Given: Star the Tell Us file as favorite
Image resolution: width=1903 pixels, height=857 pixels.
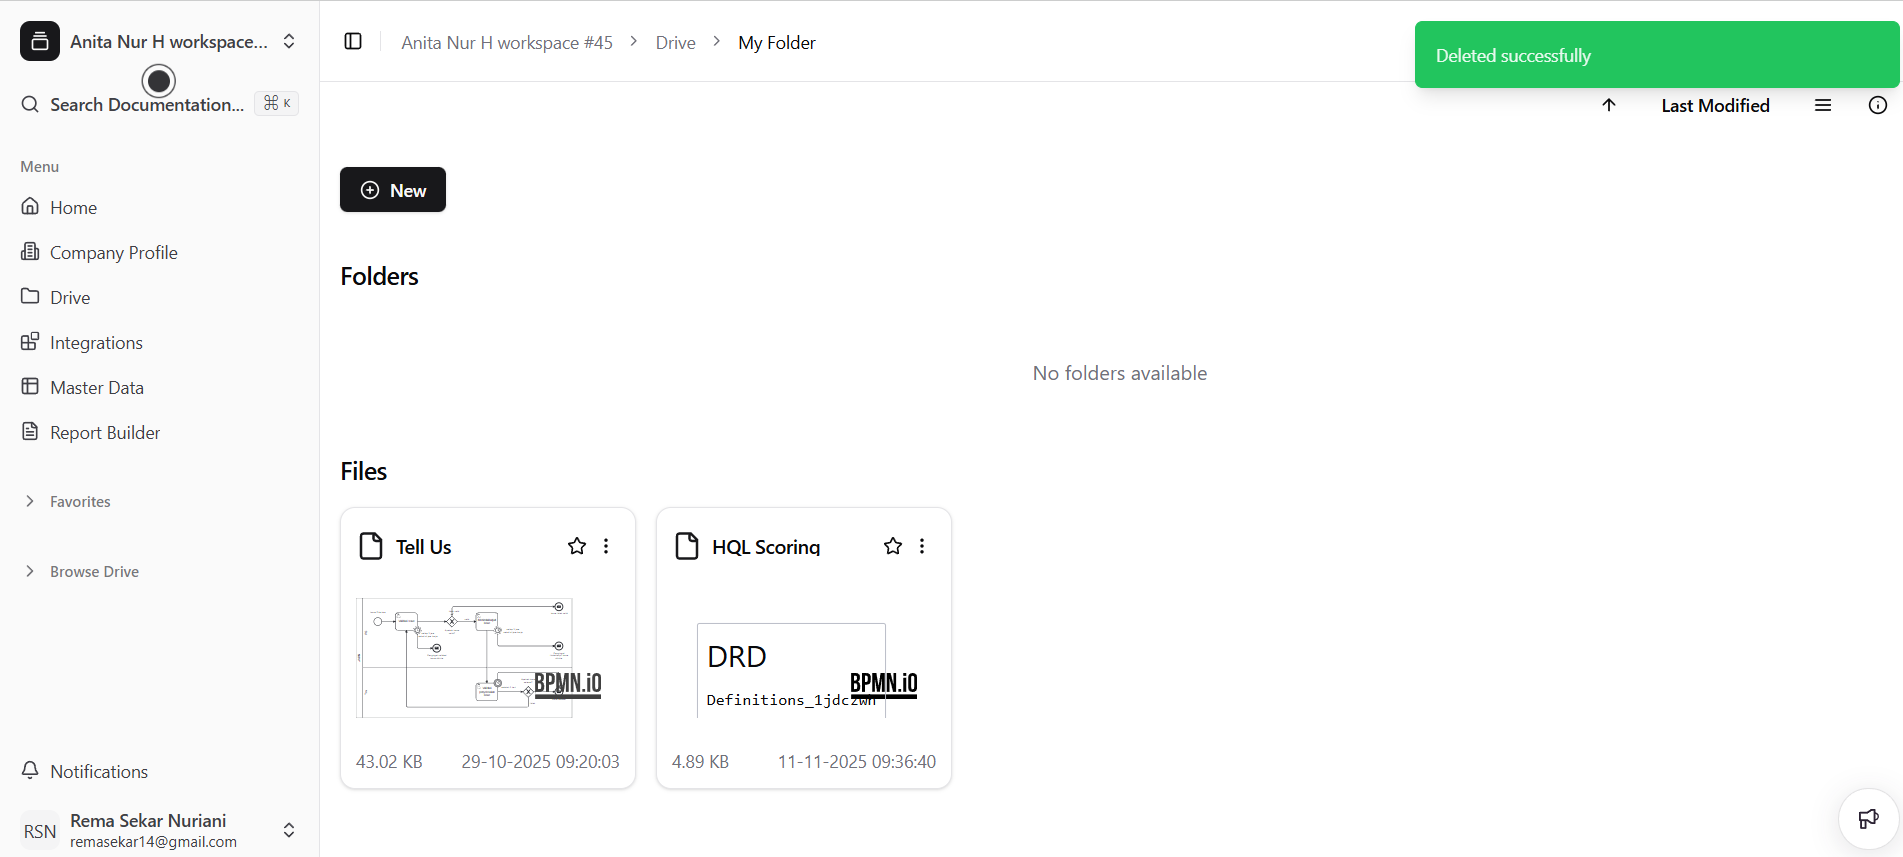Looking at the screenshot, I should 577,546.
